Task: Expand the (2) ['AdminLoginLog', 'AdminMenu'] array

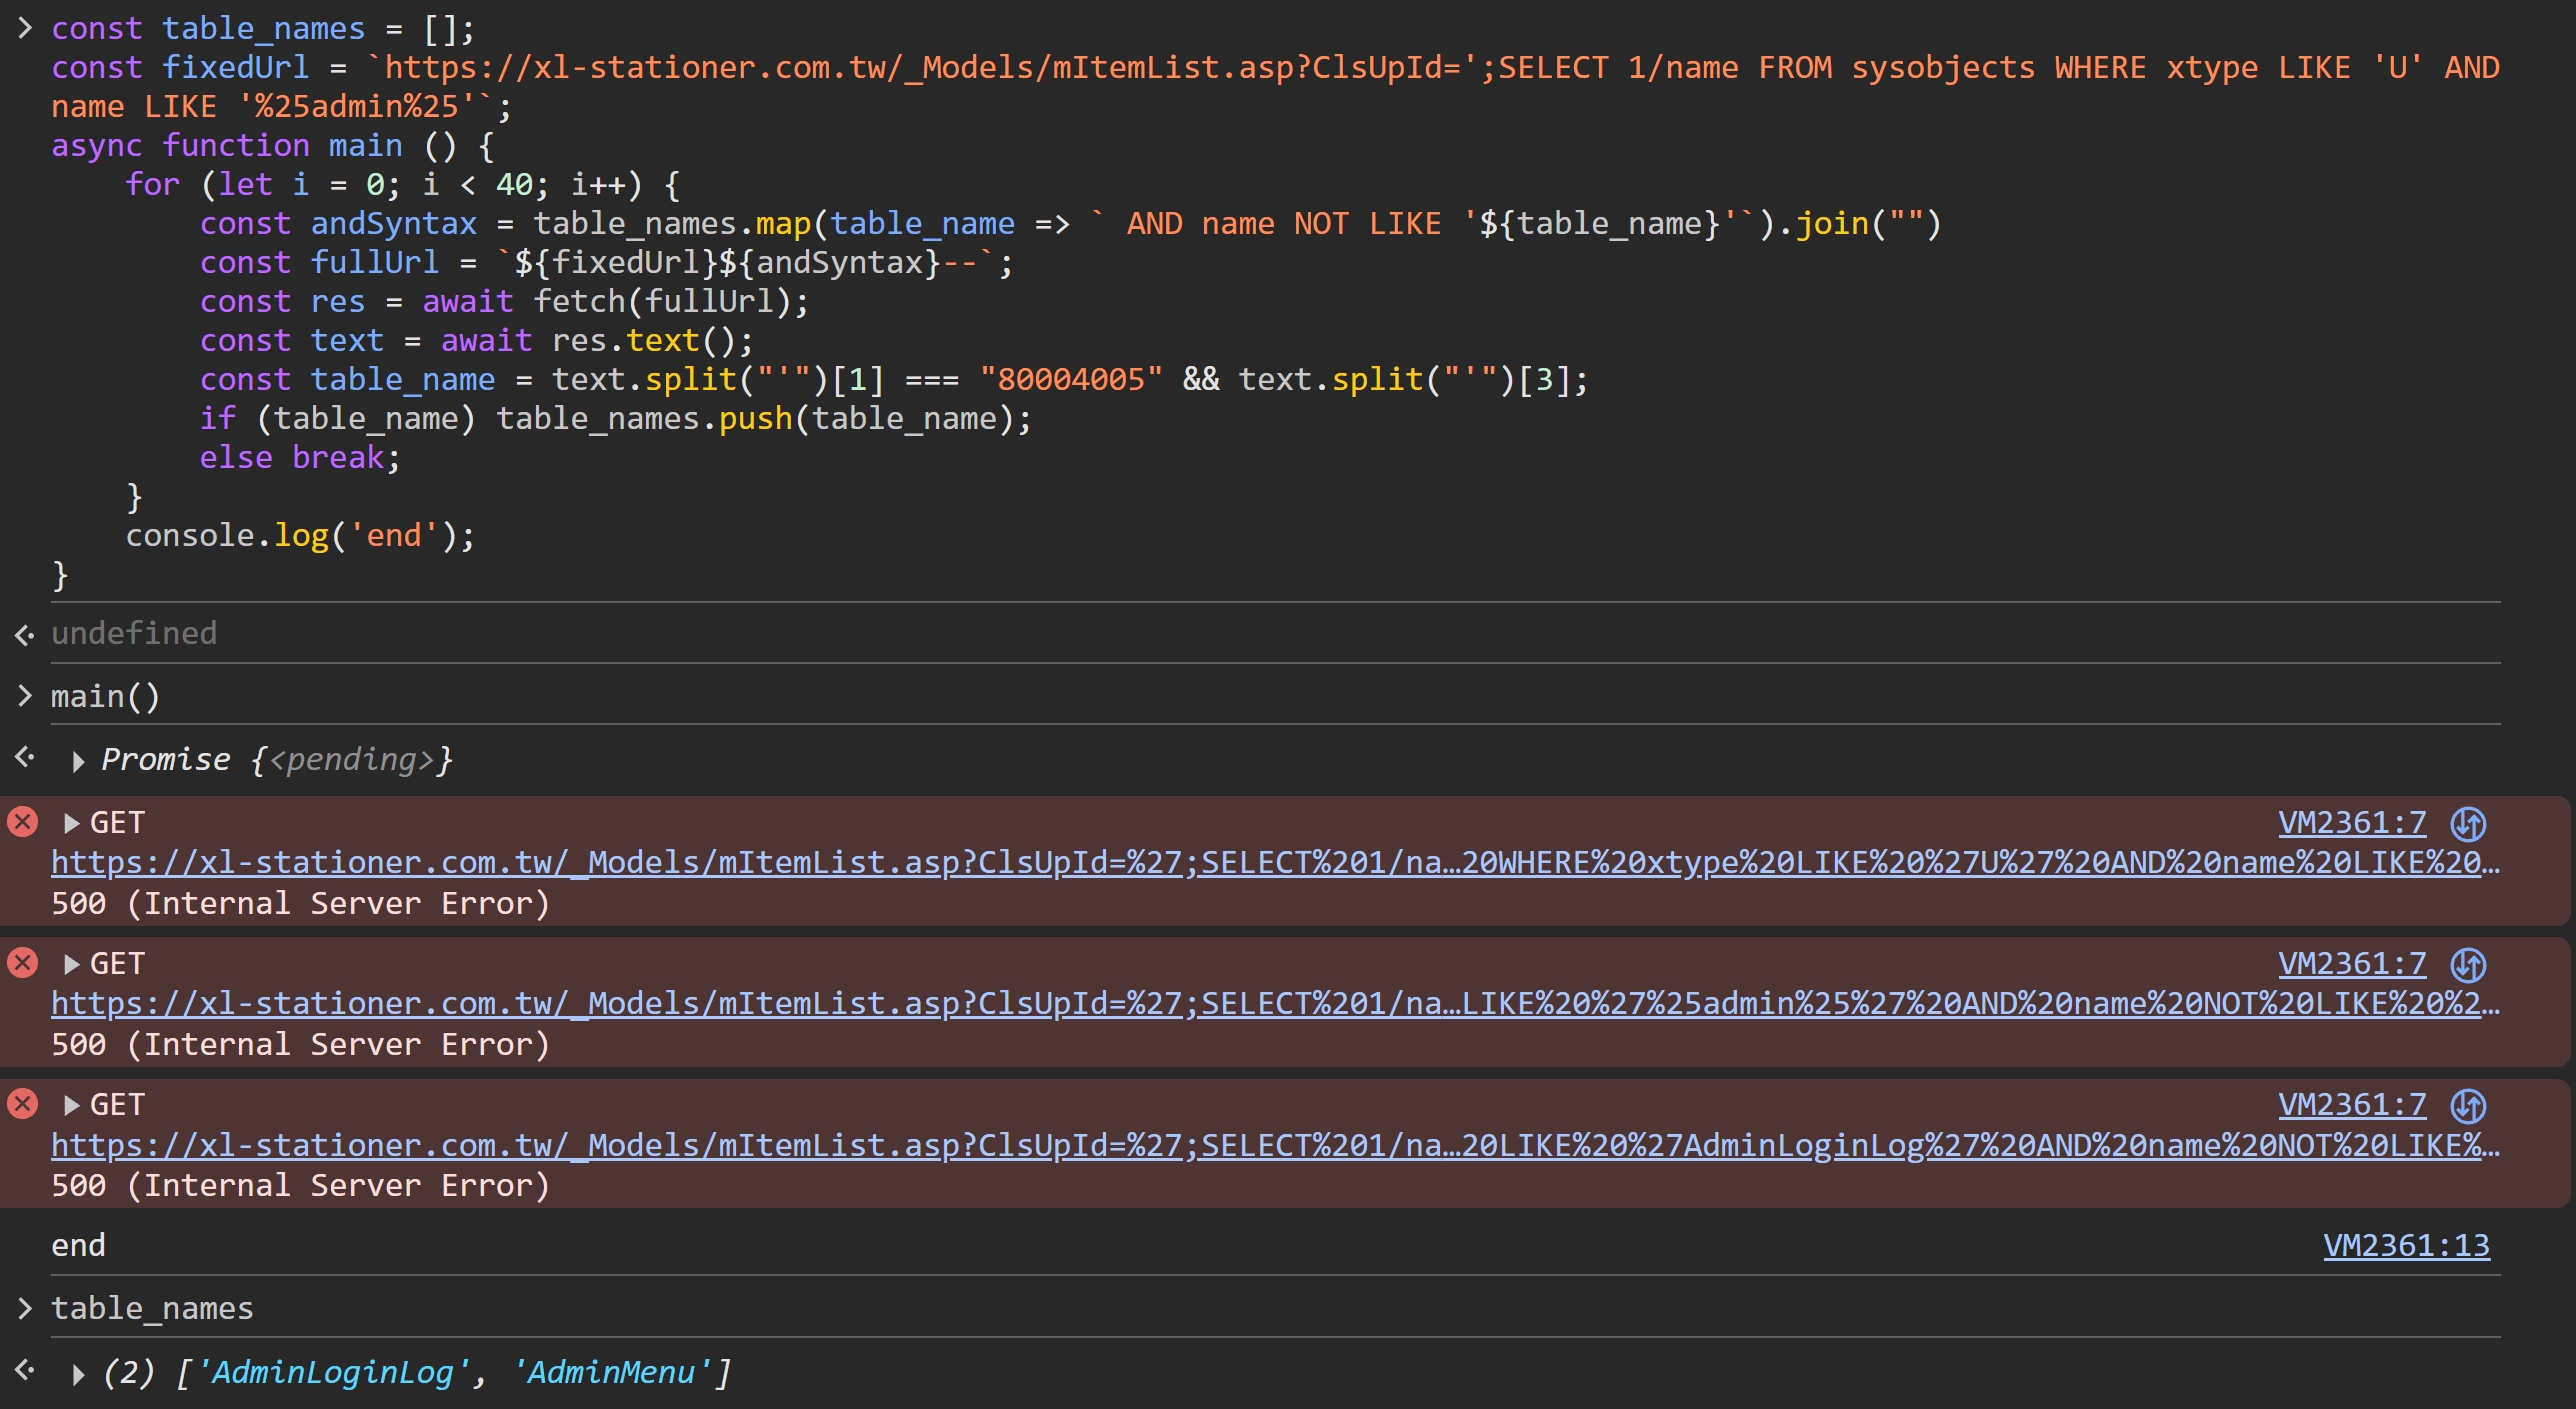Action: click(x=78, y=1374)
